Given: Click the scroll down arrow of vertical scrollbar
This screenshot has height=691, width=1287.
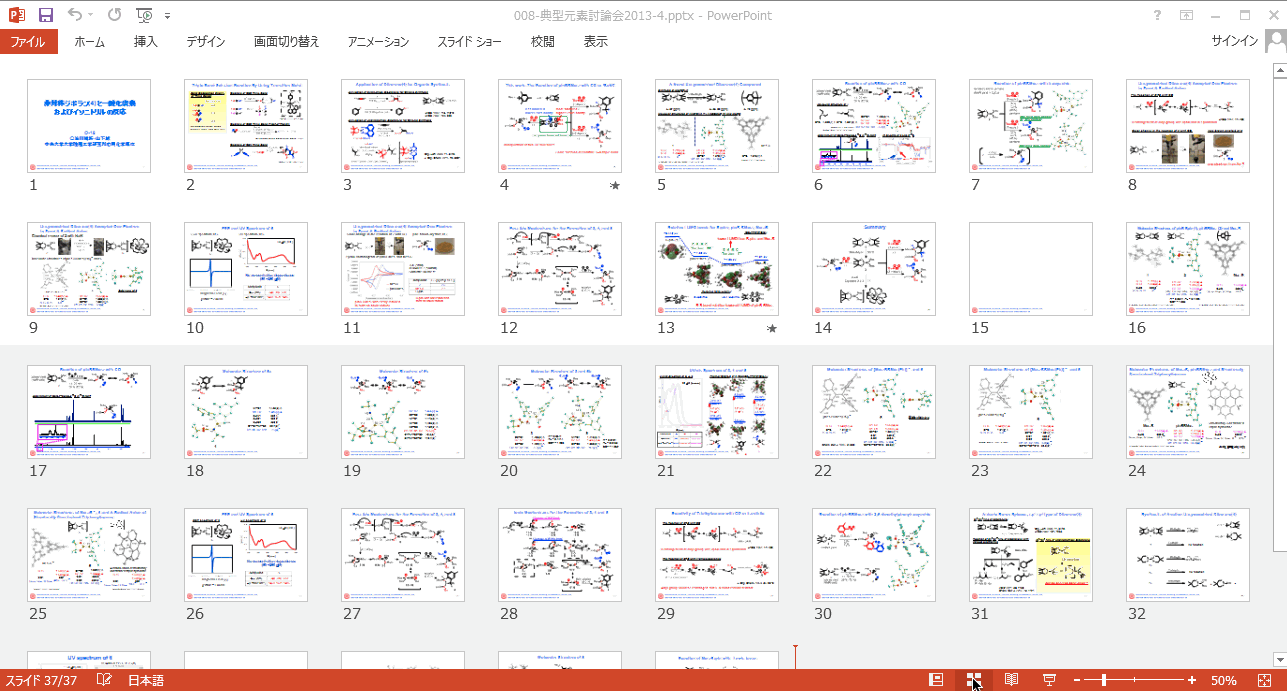Looking at the screenshot, I should tap(1279, 660).
